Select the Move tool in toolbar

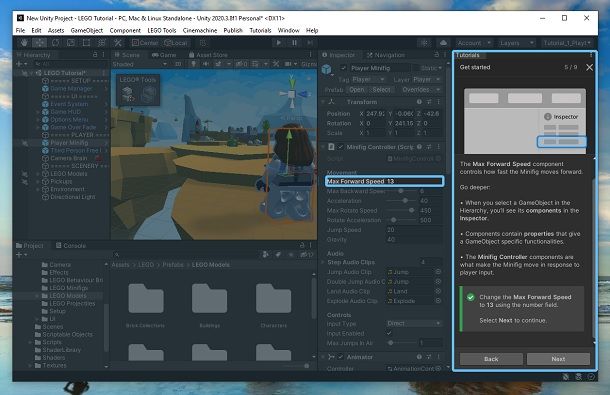[x=39, y=43]
